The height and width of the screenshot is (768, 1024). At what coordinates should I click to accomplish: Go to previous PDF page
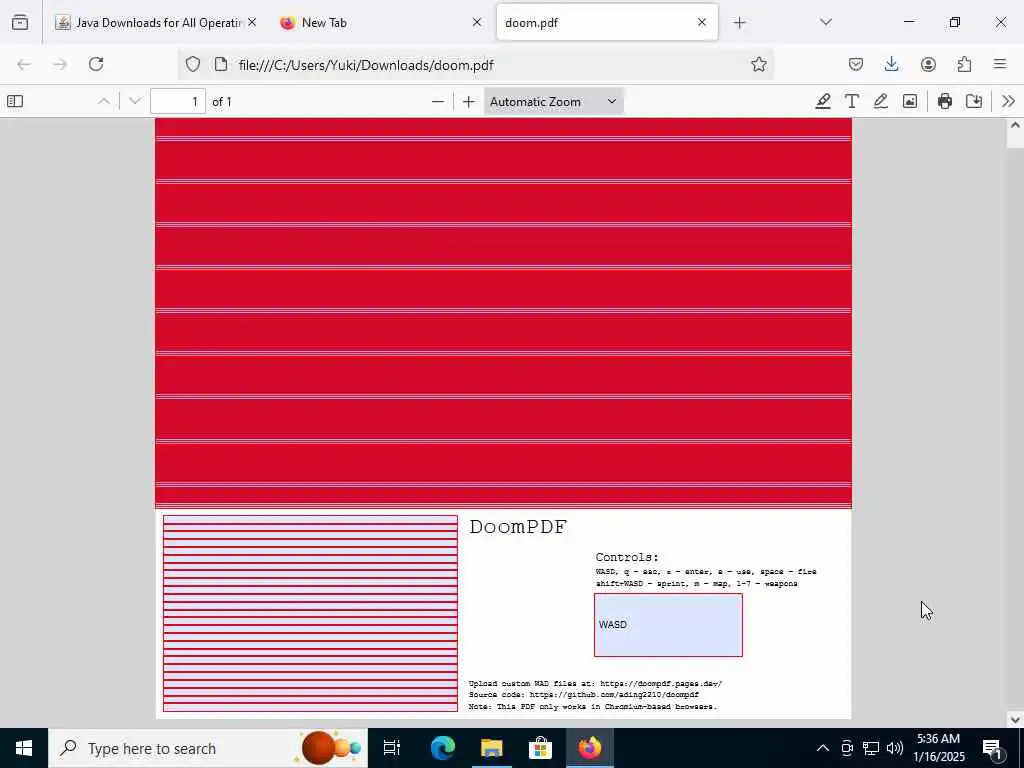tap(104, 101)
